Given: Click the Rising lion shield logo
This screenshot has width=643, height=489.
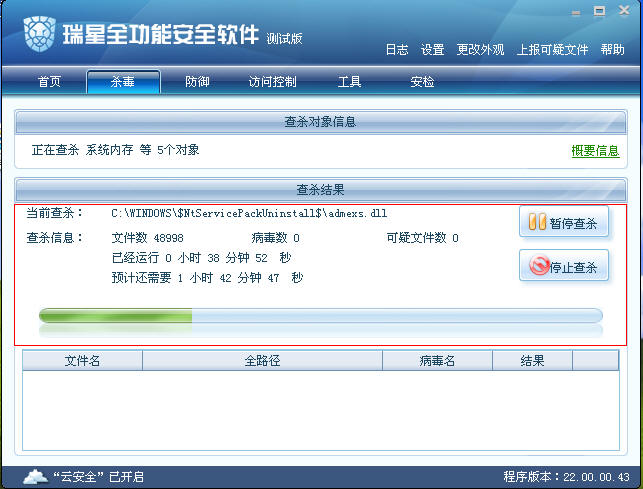Looking at the screenshot, I should click(x=39, y=34).
